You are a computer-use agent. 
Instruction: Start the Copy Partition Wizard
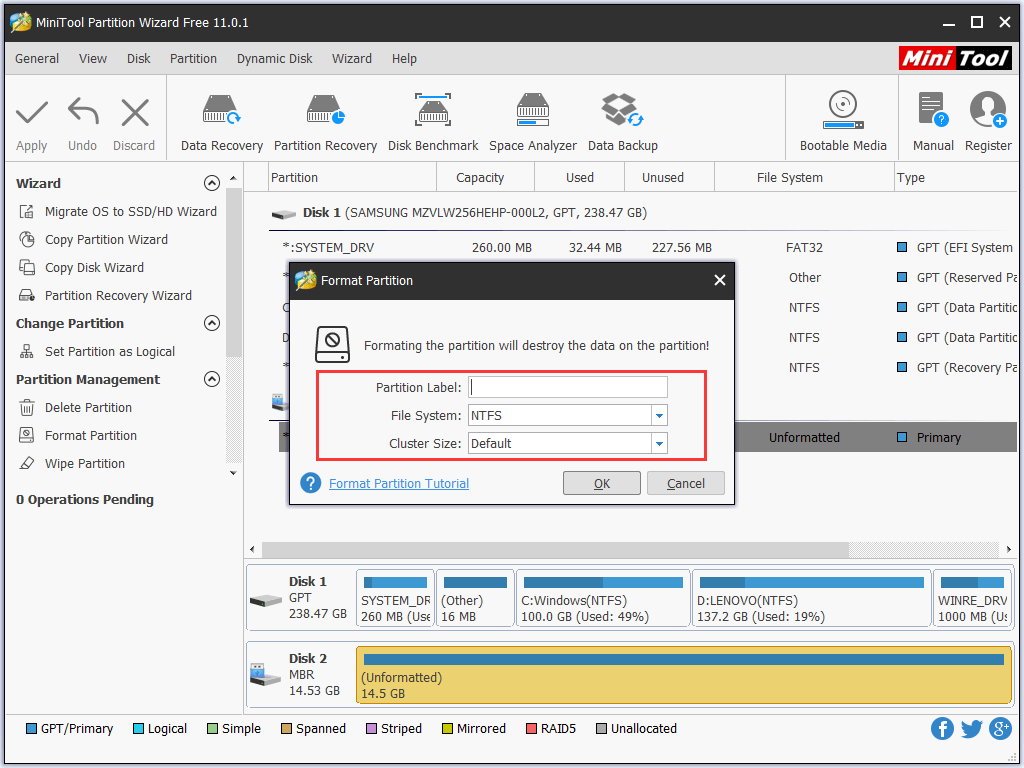[94, 240]
